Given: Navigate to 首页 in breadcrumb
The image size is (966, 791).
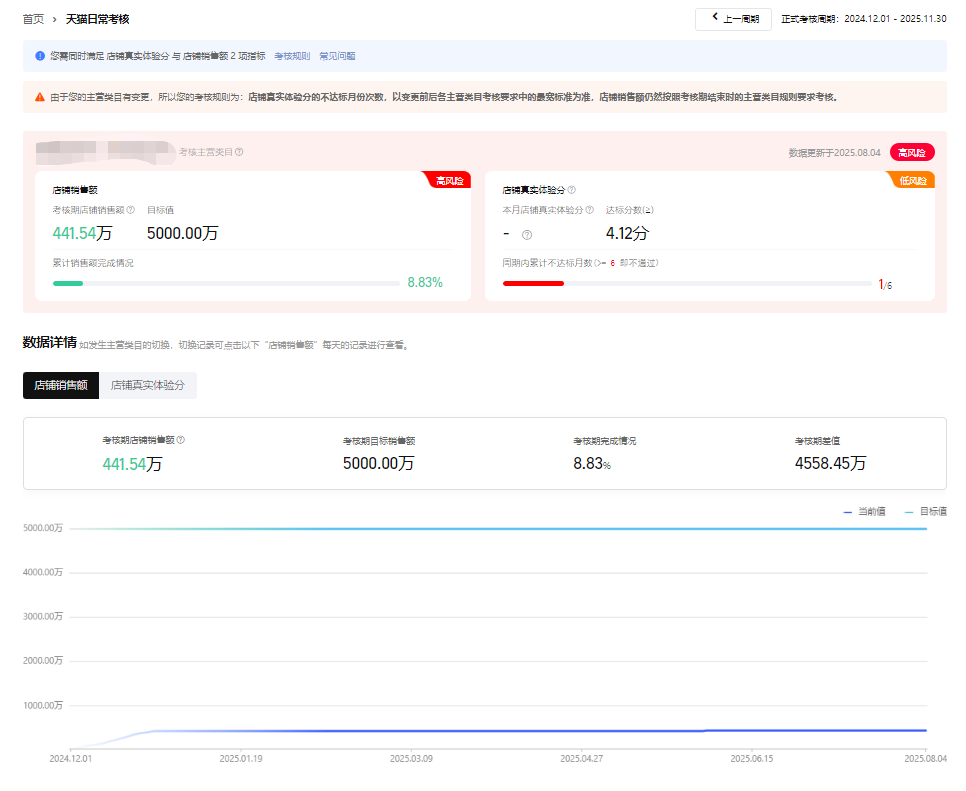Looking at the screenshot, I should [x=33, y=19].
